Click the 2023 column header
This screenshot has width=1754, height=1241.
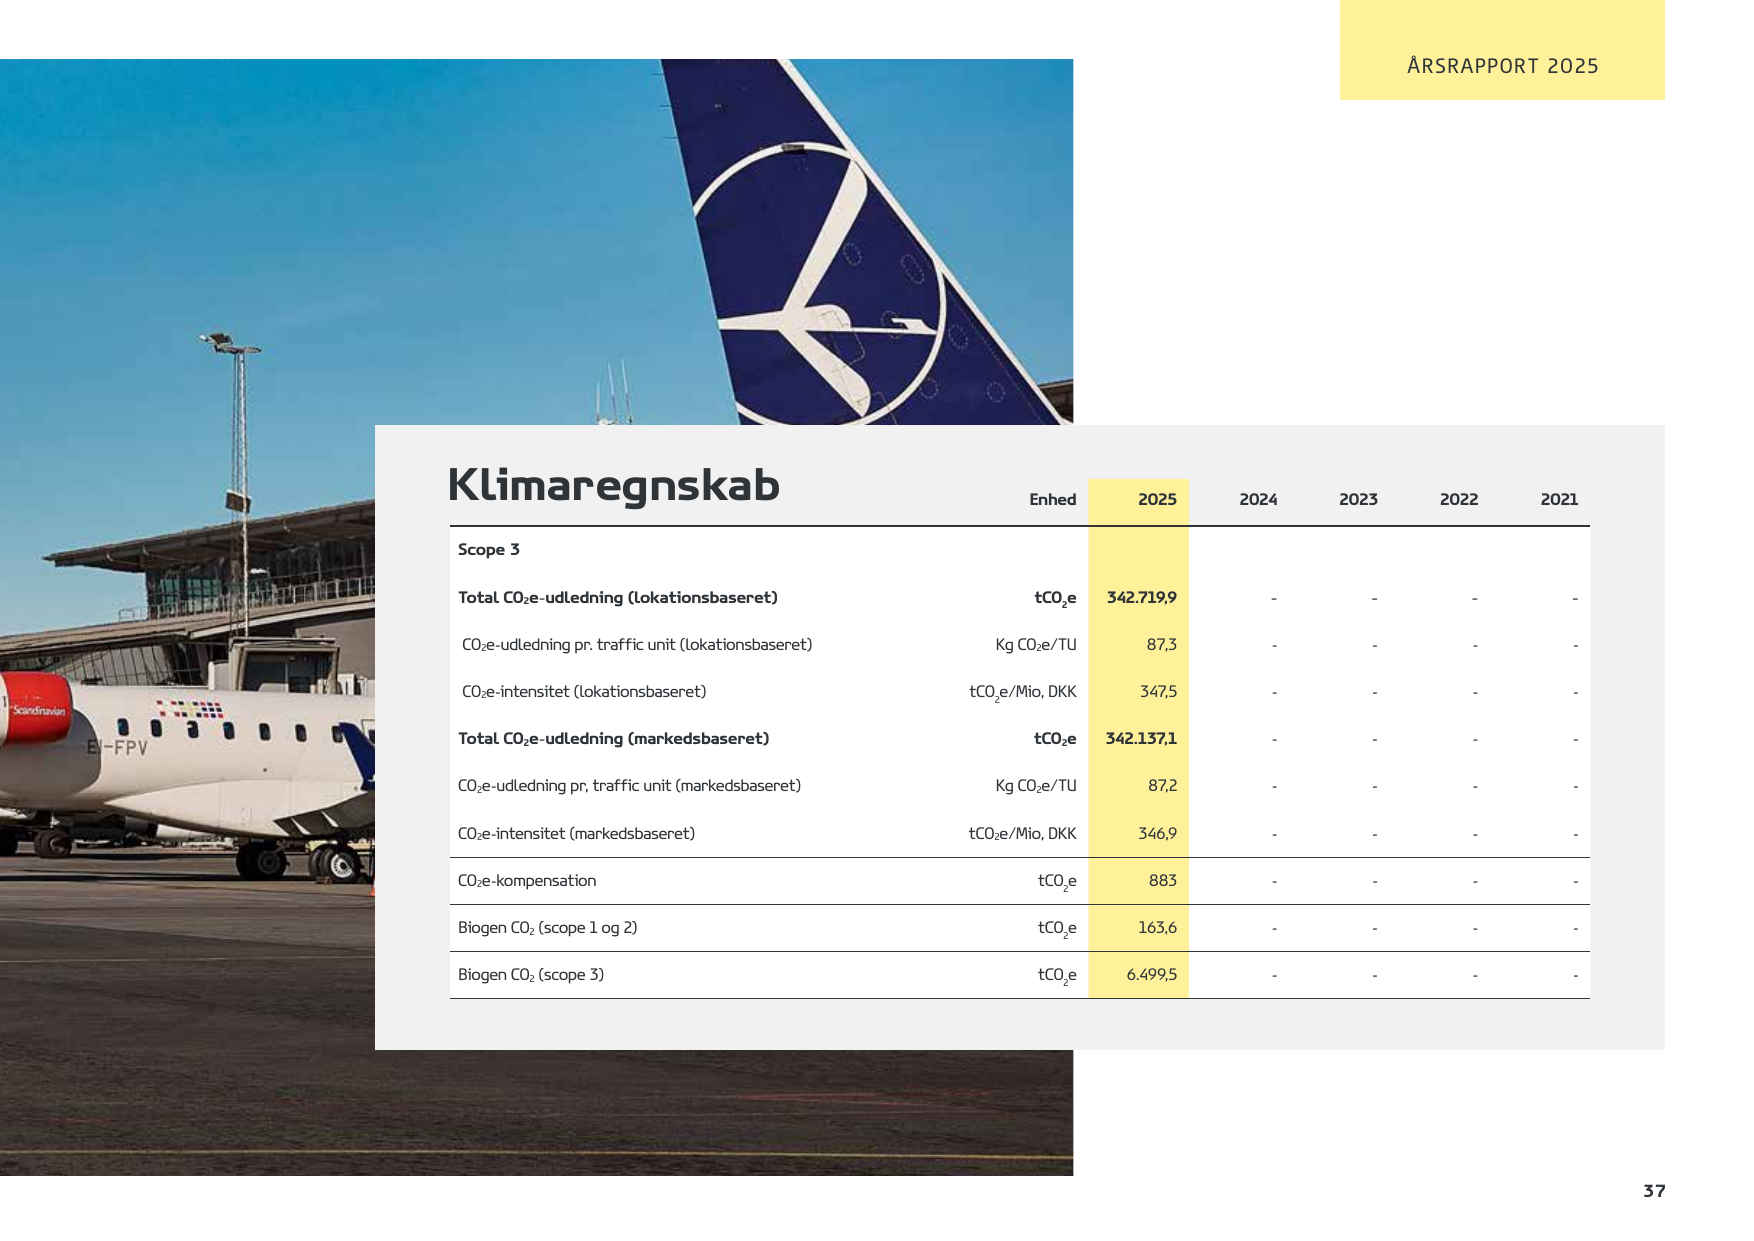click(1358, 499)
